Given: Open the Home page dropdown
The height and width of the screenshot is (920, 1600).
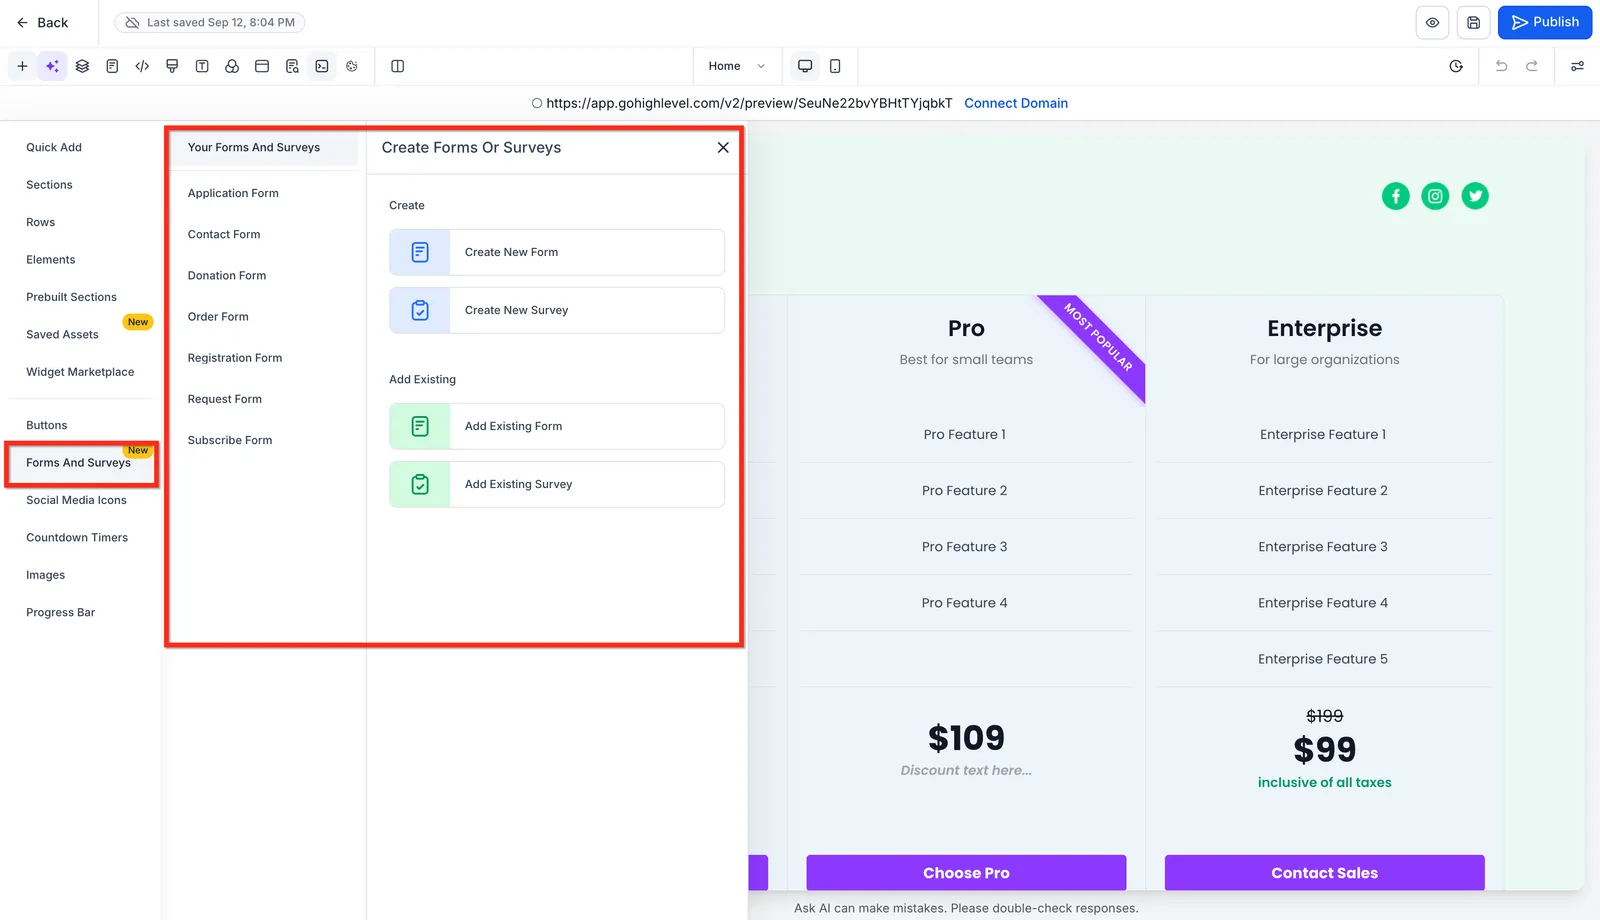Looking at the screenshot, I should pos(737,66).
